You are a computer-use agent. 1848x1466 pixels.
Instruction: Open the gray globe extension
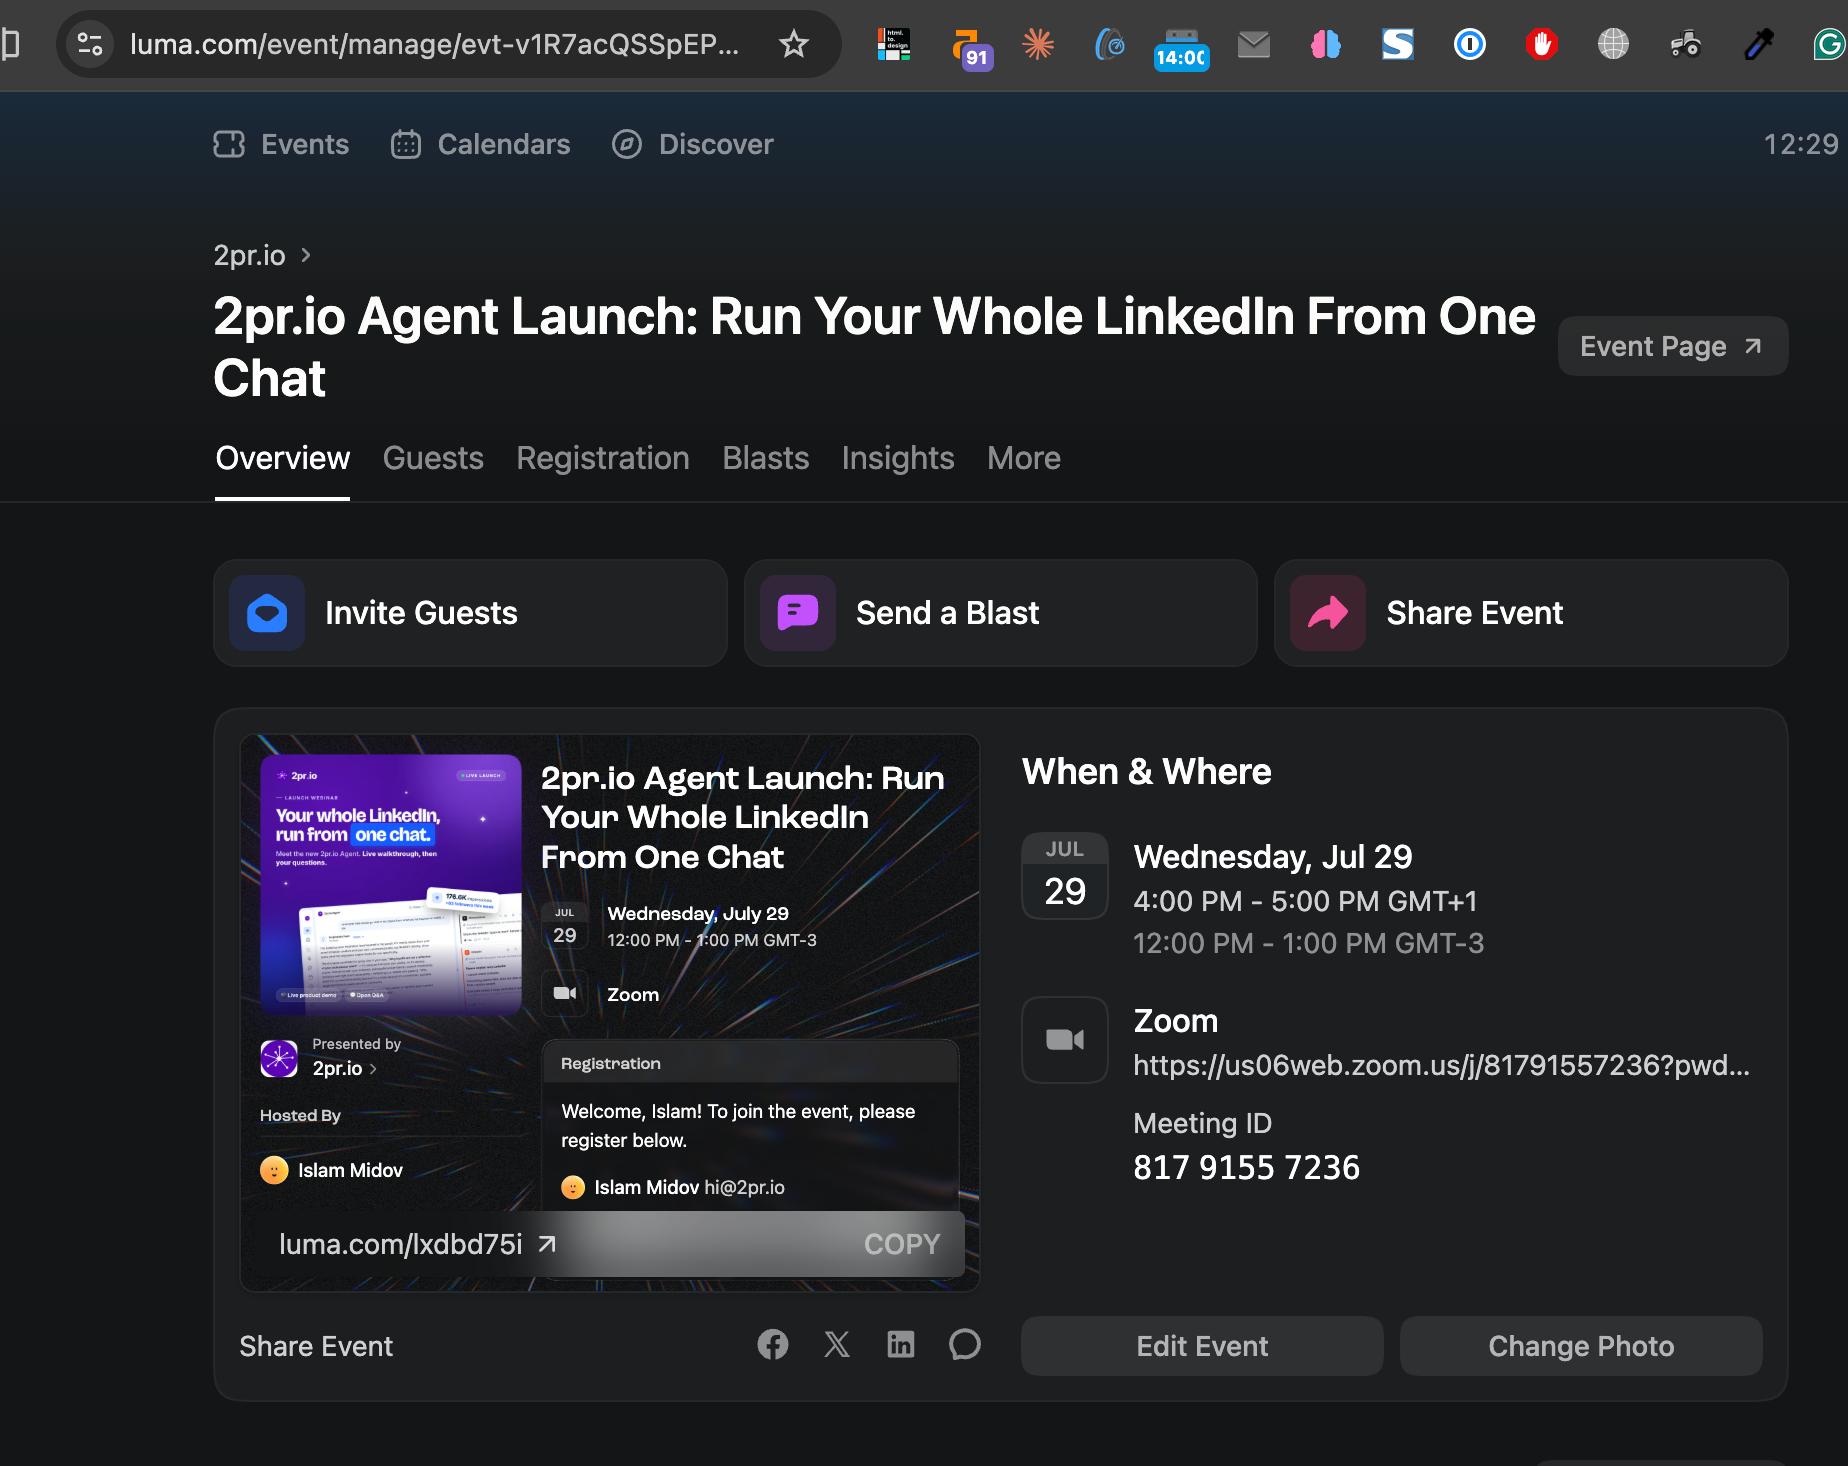[x=1614, y=44]
